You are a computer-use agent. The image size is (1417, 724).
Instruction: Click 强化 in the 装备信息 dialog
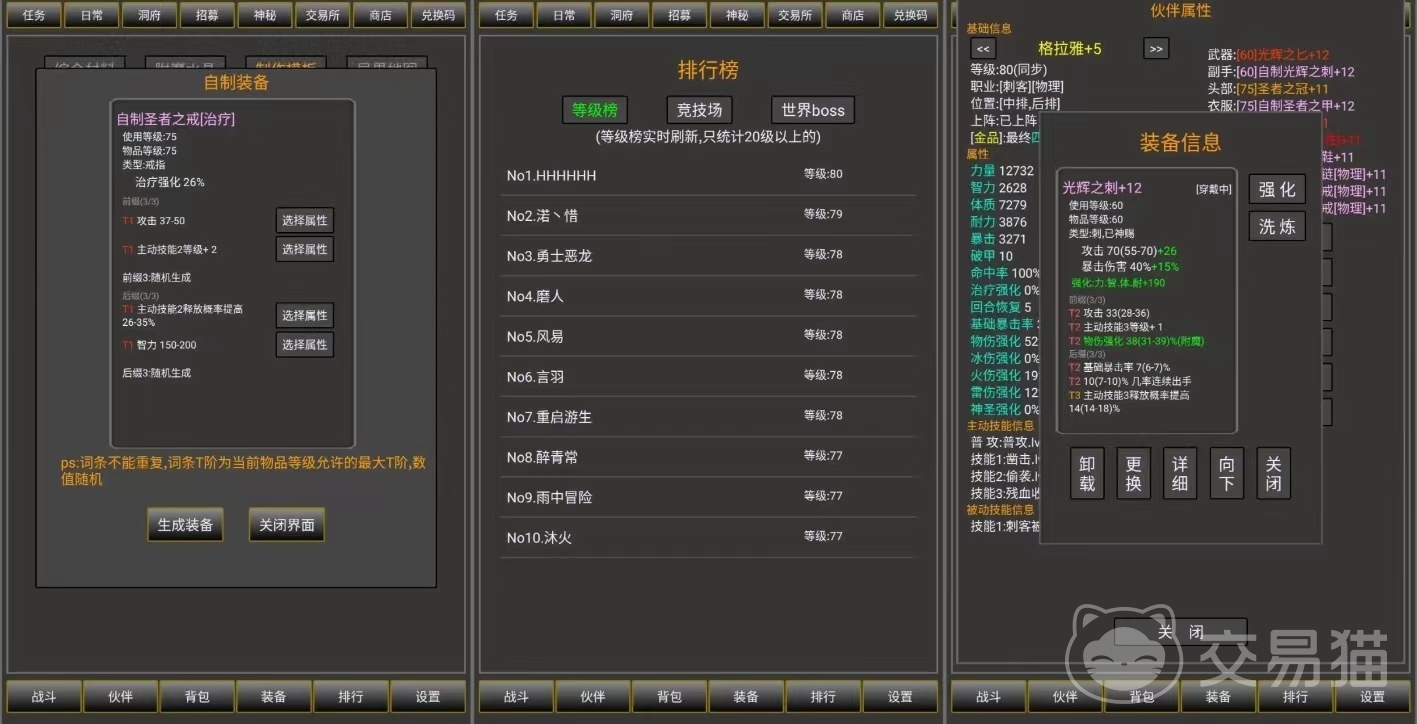click(1277, 190)
